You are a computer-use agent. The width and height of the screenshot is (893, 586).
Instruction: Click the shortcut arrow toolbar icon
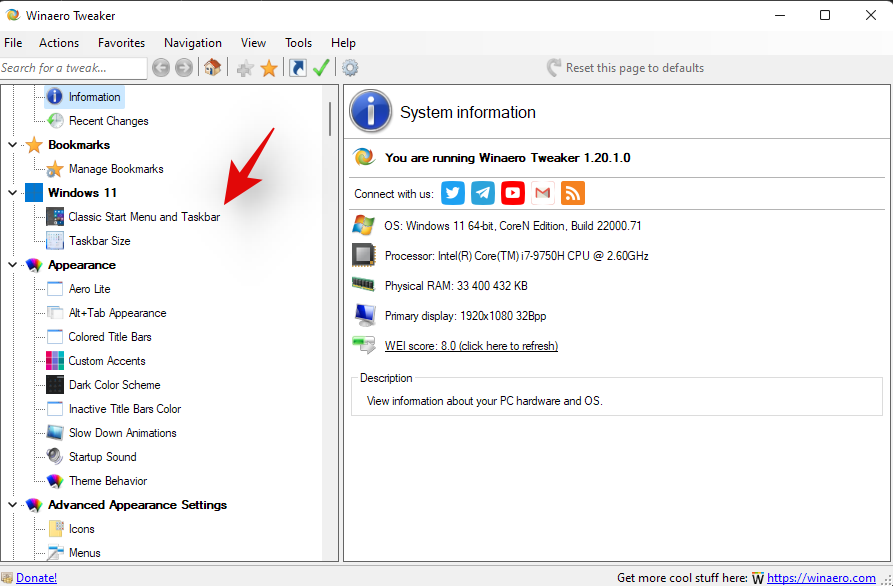(297, 68)
